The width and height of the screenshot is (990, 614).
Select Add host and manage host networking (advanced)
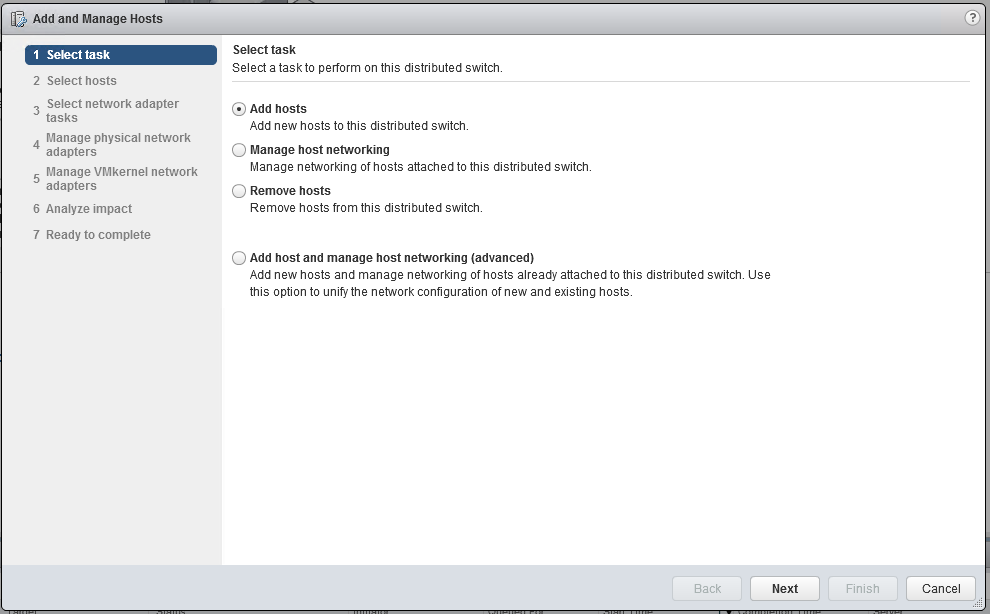[x=239, y=258]
